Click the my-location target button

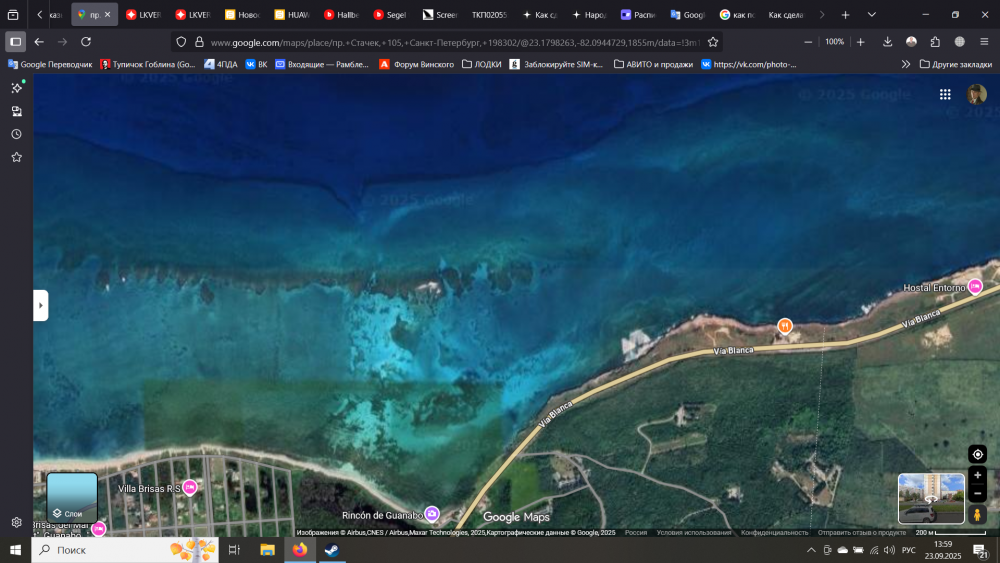(978, 454)
